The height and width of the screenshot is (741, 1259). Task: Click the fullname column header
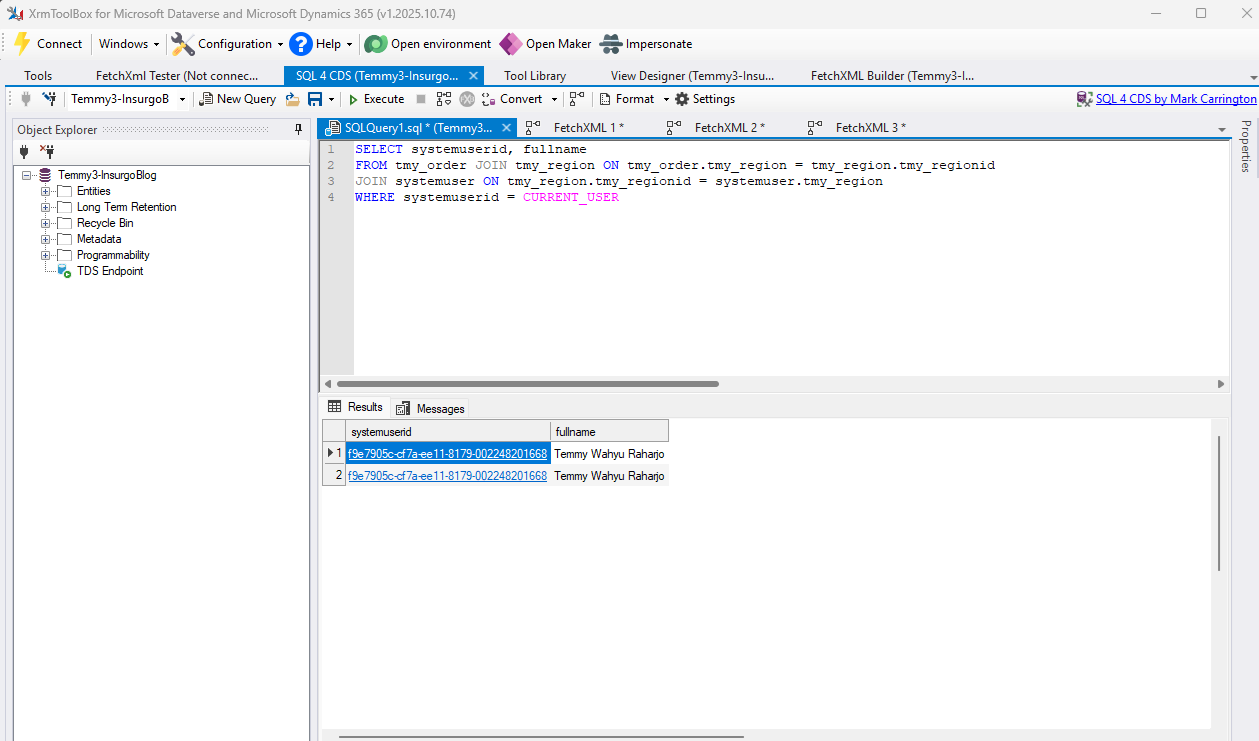click(609, 432)
